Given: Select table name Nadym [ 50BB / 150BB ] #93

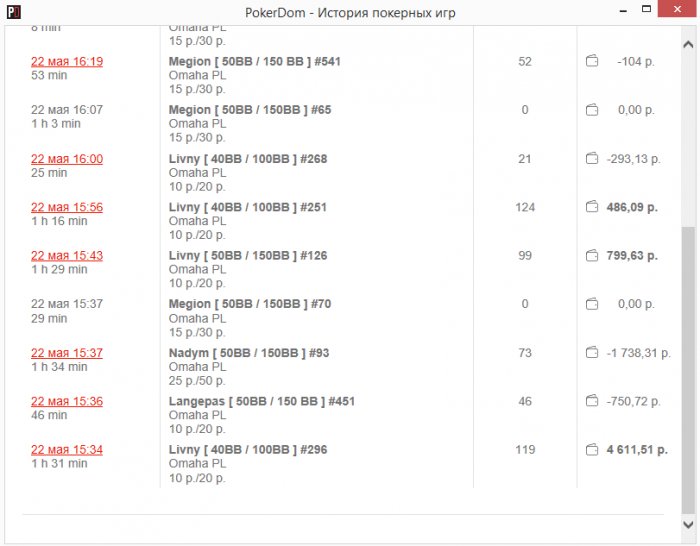Looking at the screenshot, I should pos(249,353).
